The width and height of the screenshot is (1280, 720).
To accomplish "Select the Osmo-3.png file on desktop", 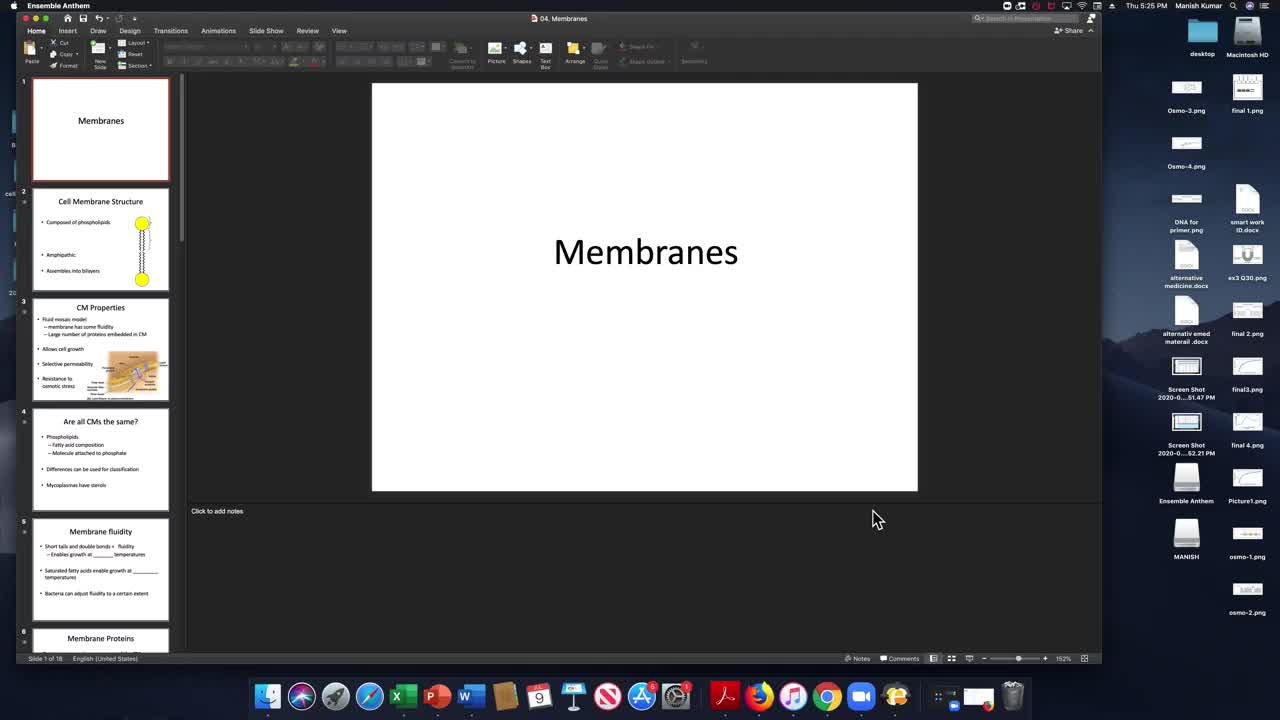I will pyautogui.click(x=1186, y=97).
